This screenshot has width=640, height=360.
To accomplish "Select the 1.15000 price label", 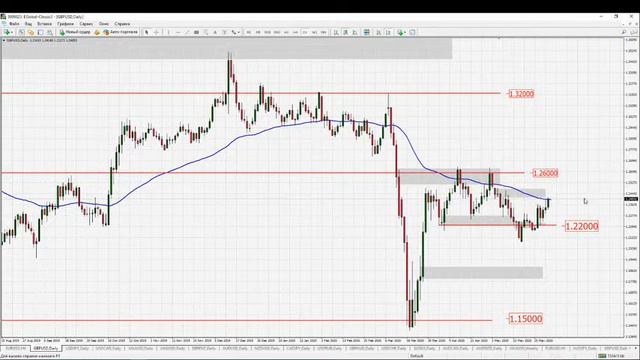I will tap(526, 319).
